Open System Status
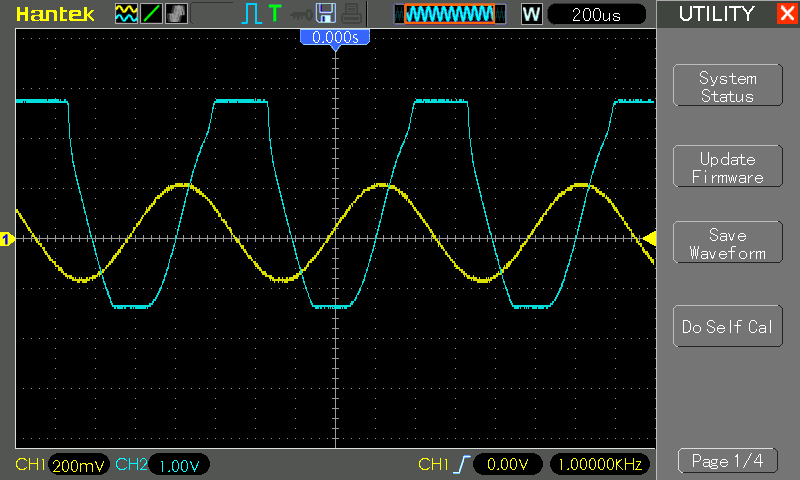Viewport: 800px width, 480px height. tap(728, 85)
